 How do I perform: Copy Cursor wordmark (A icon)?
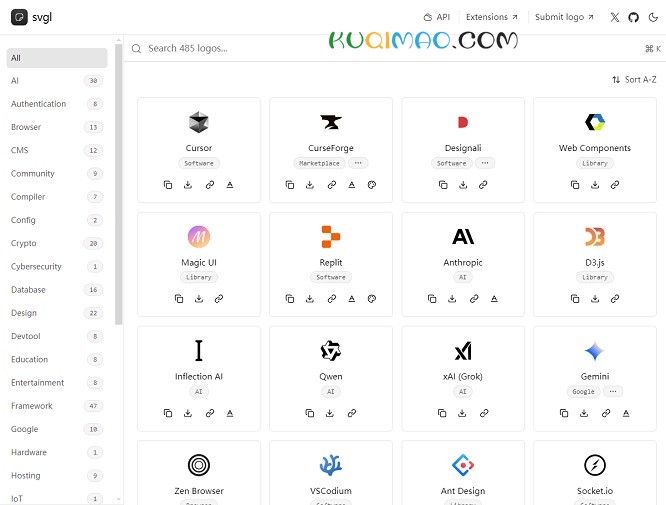pos(230,185)
